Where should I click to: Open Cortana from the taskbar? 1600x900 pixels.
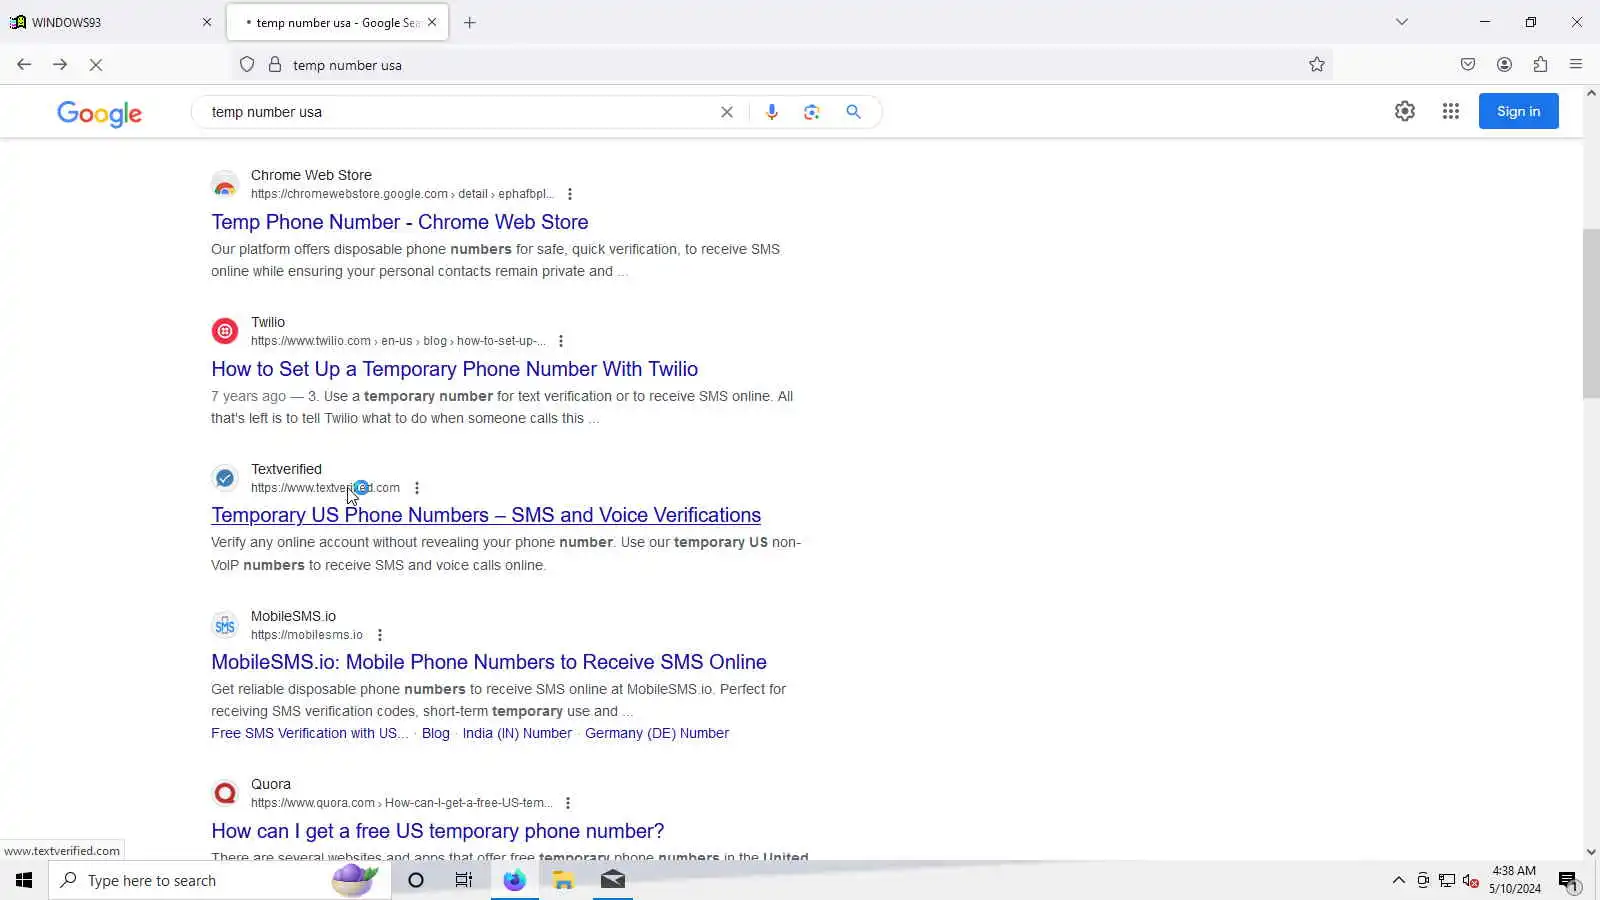tap(416, 880)
